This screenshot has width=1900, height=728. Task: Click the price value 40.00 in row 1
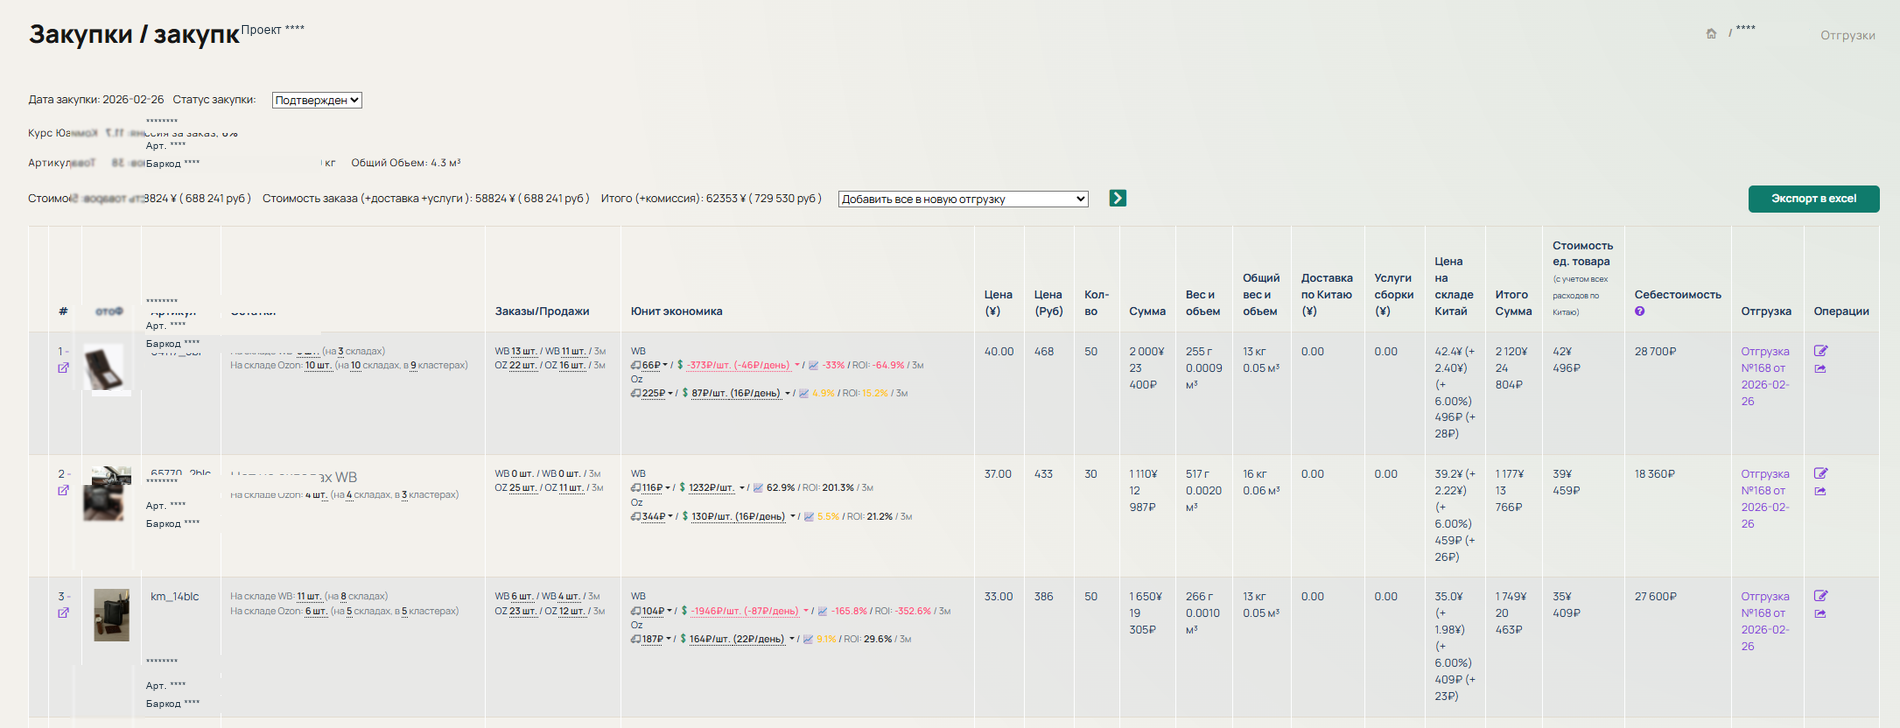(998, 352)
